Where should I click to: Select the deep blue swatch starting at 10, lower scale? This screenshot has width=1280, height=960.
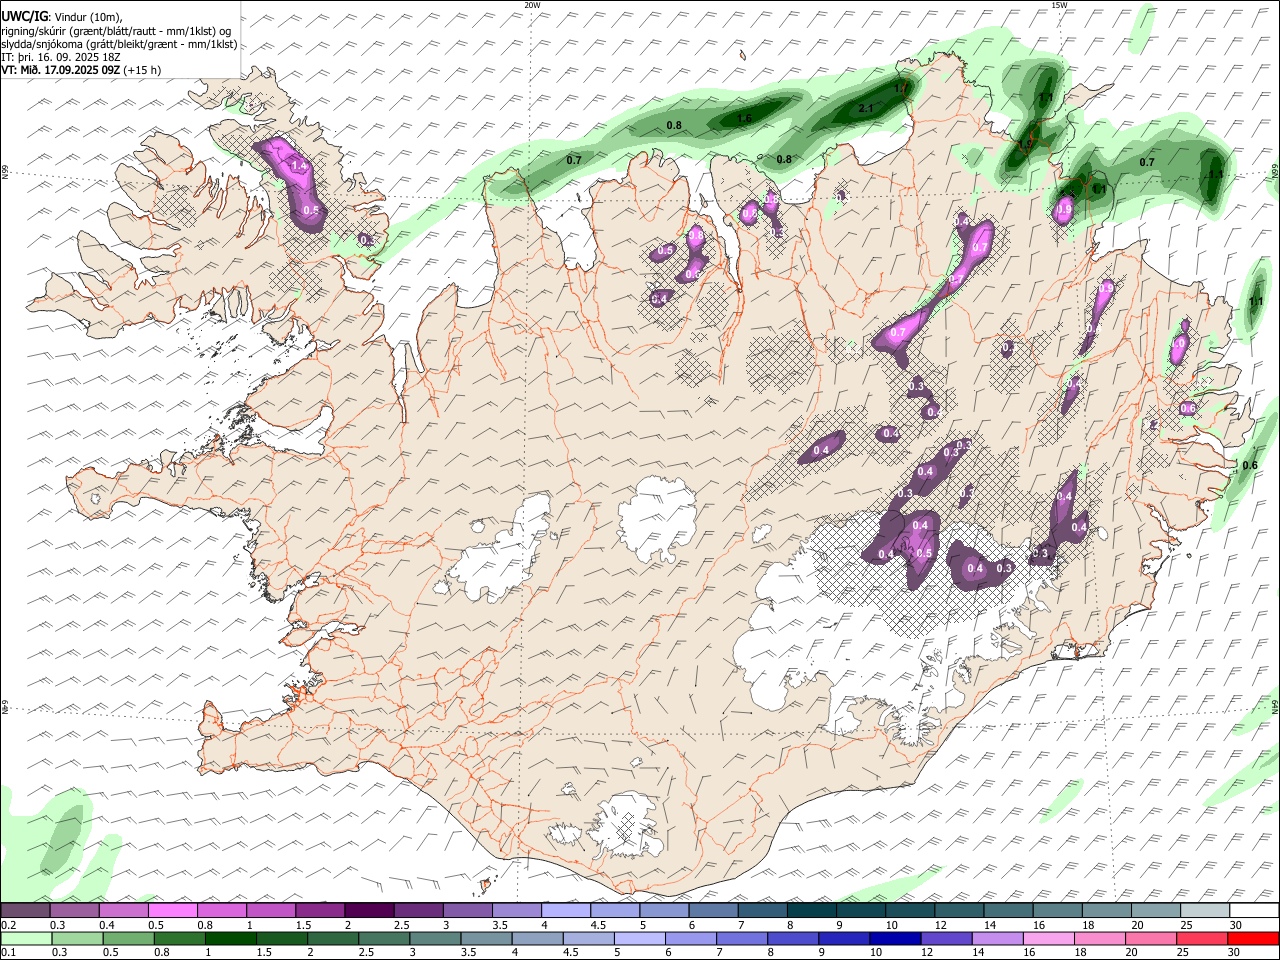tap(894, 939)
